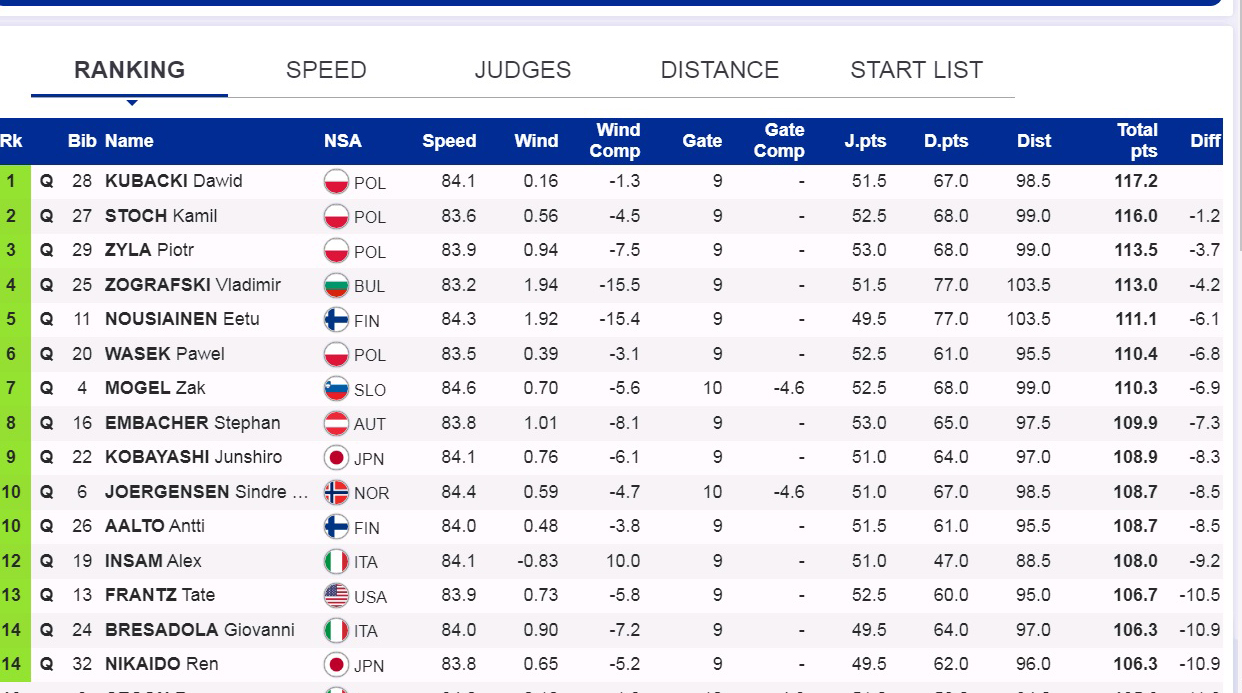Click Austria flag icon beside EMBACHER Stephan
The image size is (1242, 693).
[336, 423]
